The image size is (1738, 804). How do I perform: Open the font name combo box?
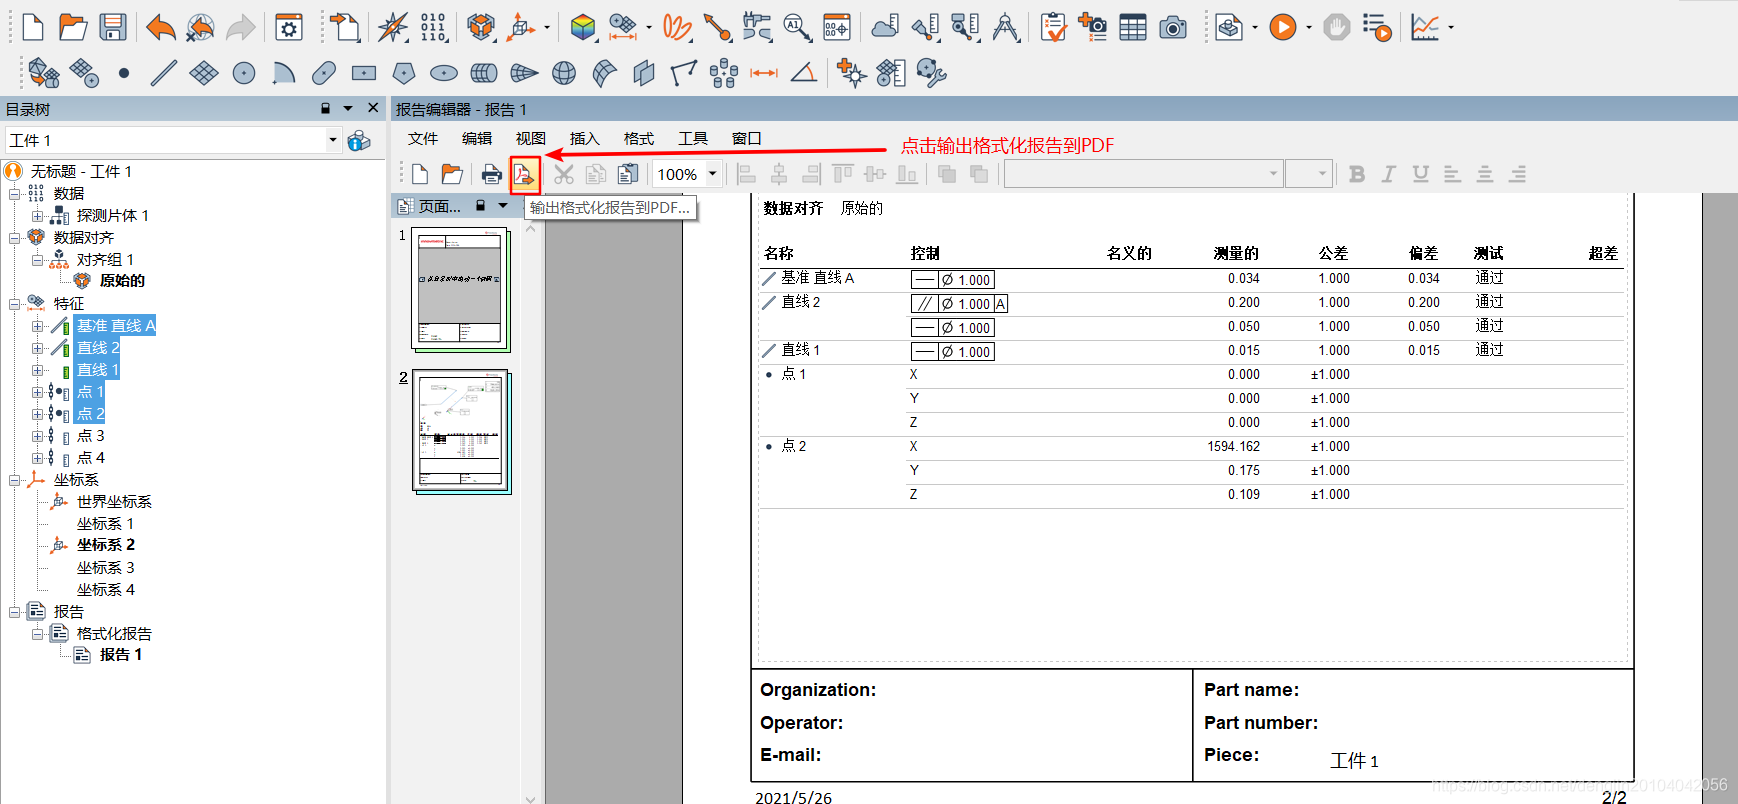coord(1143,174)
